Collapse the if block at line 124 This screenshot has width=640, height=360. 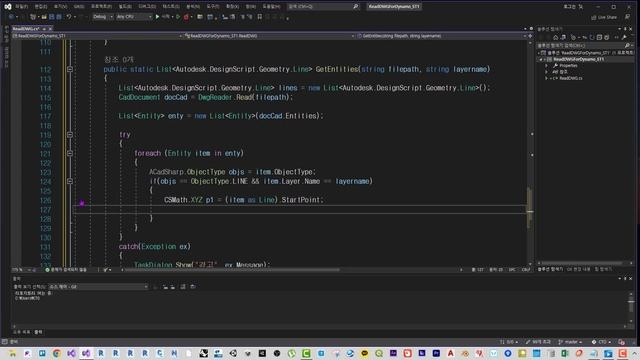[70, 181]
